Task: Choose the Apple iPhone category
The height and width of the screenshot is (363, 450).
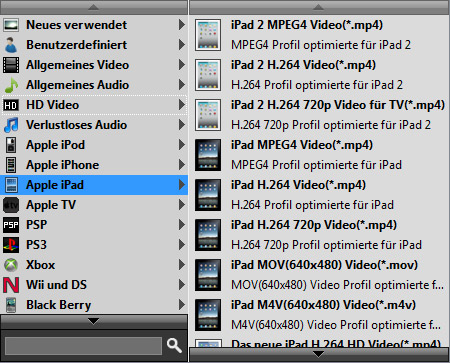Action: tap(94, 165)
